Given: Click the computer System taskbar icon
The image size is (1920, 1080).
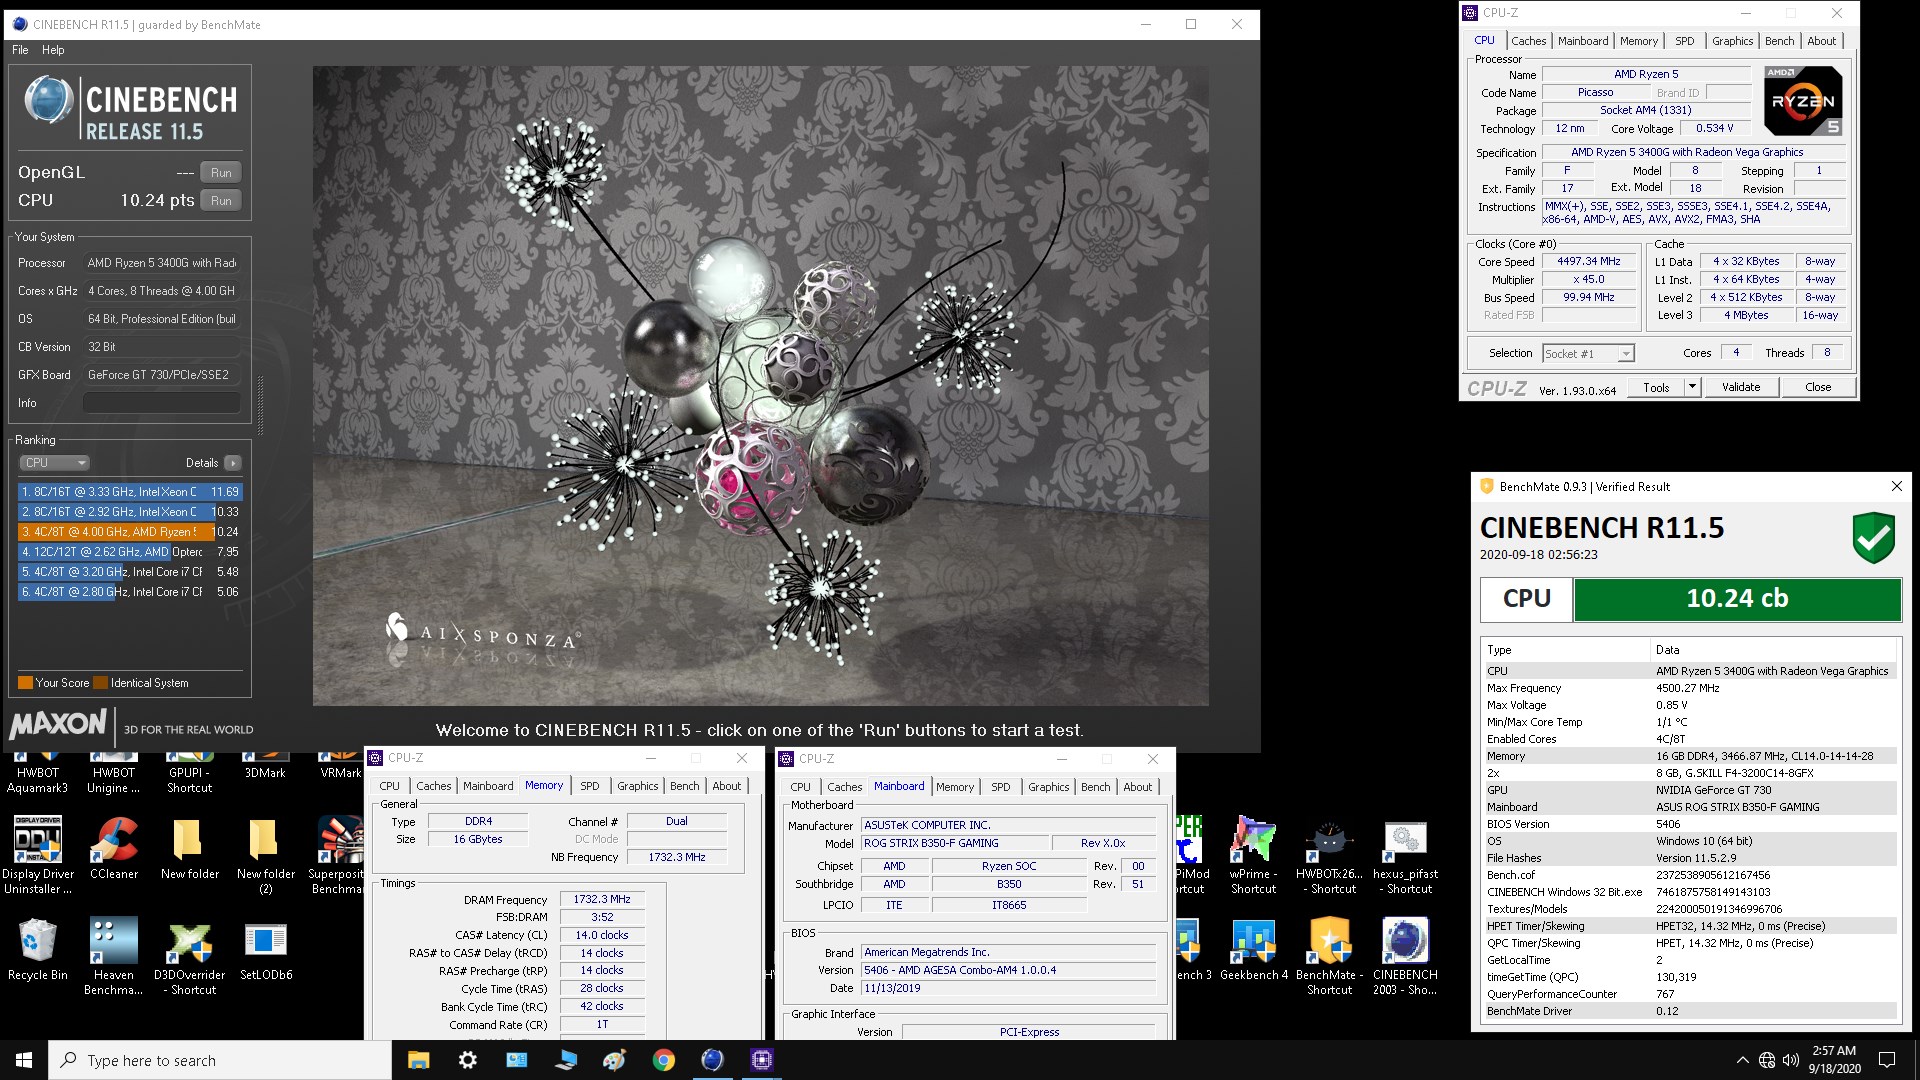Looking at the screenshot, I should (x=566, y=1060).
